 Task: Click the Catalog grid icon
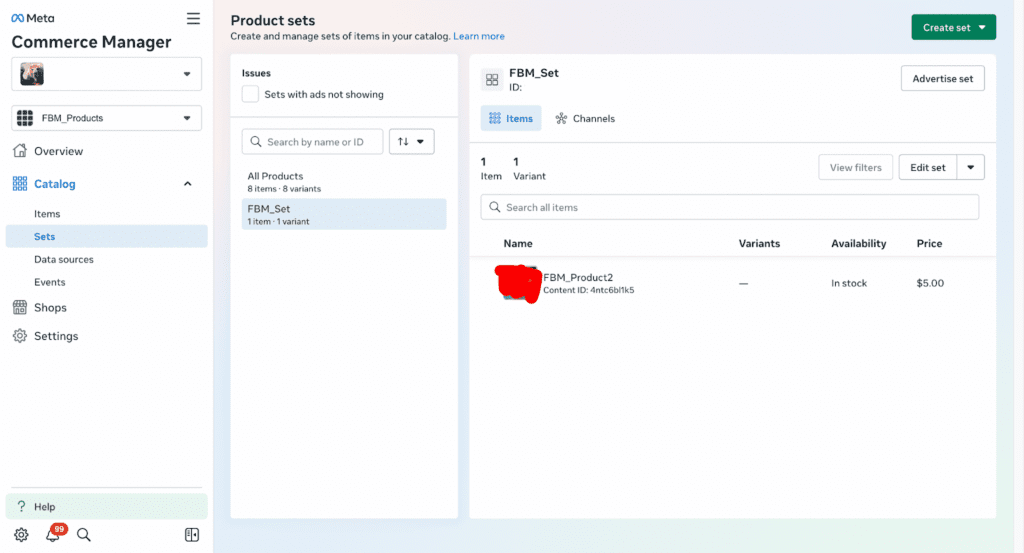20,183
